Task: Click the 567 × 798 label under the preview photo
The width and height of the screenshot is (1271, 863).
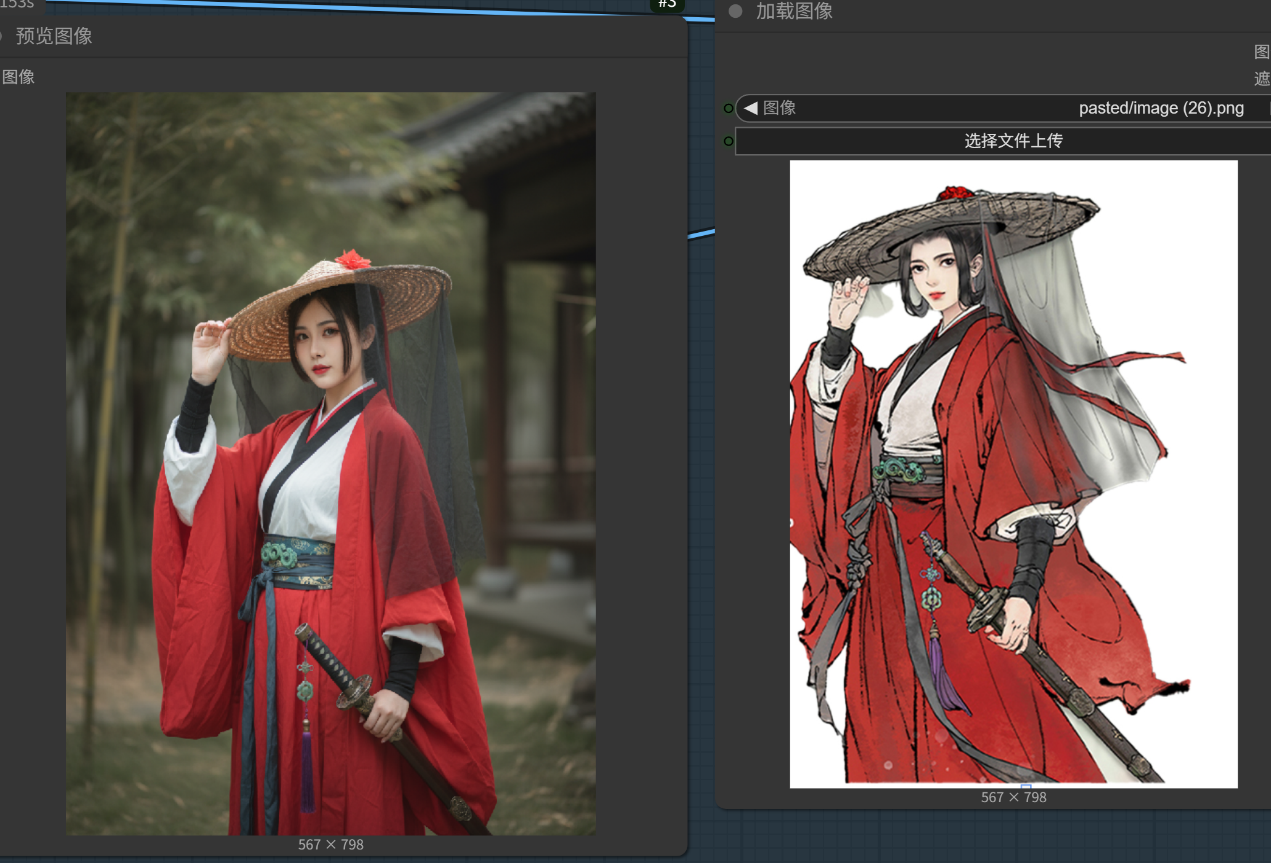Action: [330, 845]
